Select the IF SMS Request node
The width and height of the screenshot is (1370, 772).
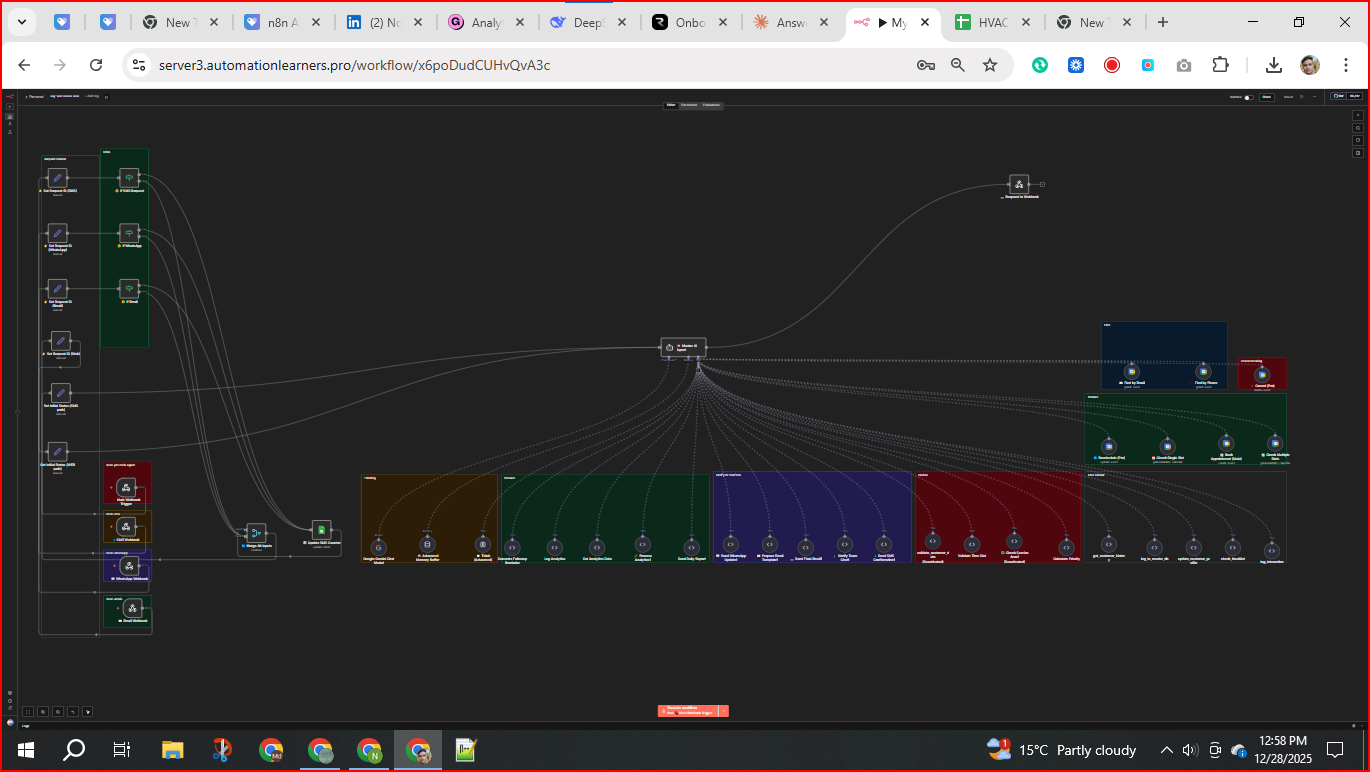click(129, 178)
